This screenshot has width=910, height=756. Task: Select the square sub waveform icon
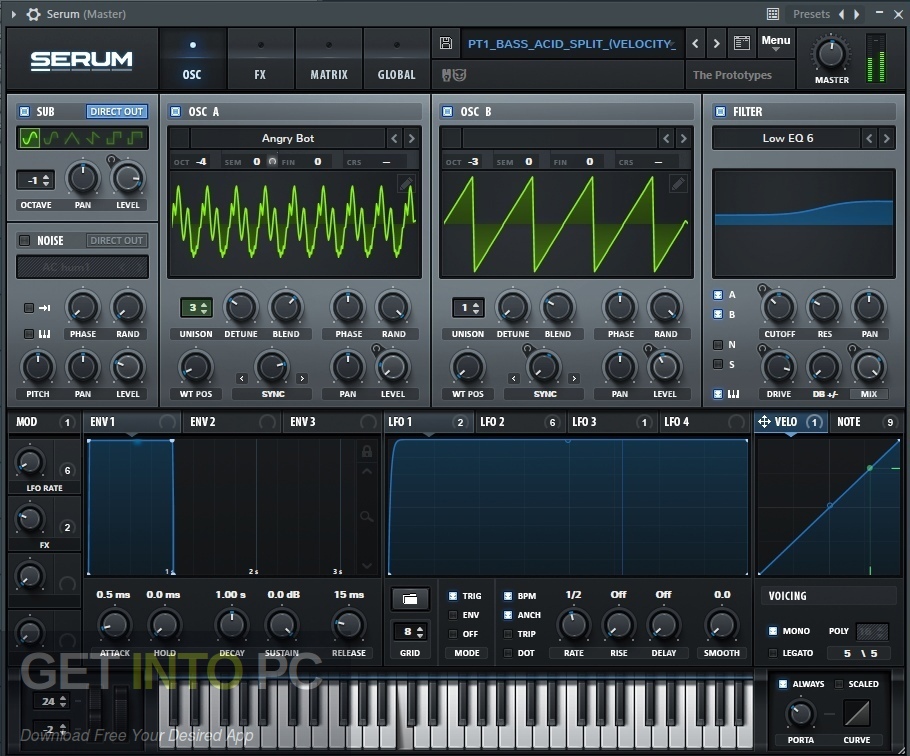(x=114, y=138)
